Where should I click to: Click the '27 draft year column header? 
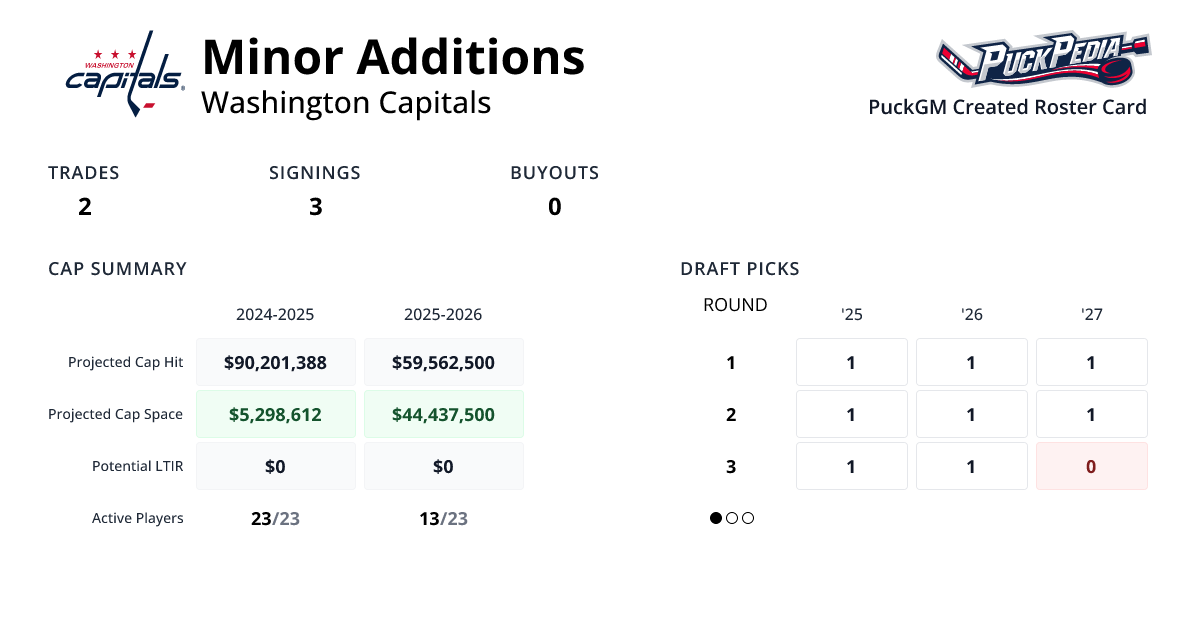1091,314
